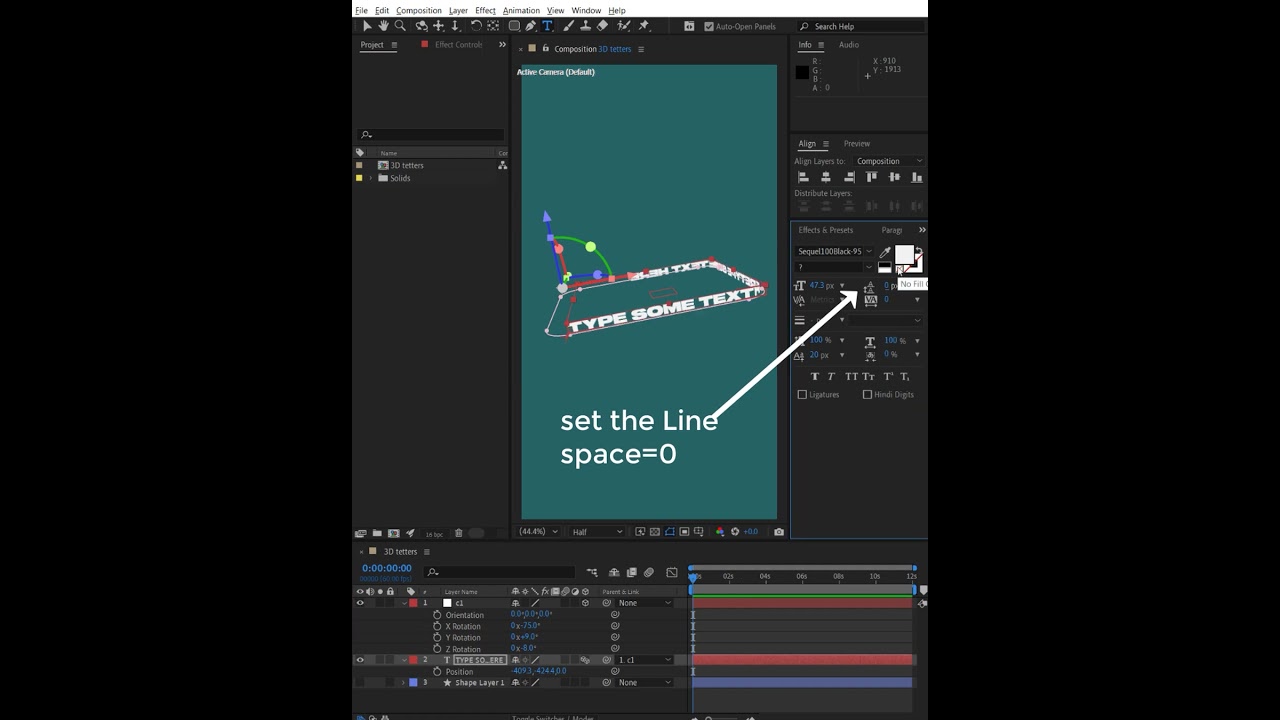Toggle X Rotation stopwatch
The height and width of the screenshot is (720, 1280).
point(437,626)
